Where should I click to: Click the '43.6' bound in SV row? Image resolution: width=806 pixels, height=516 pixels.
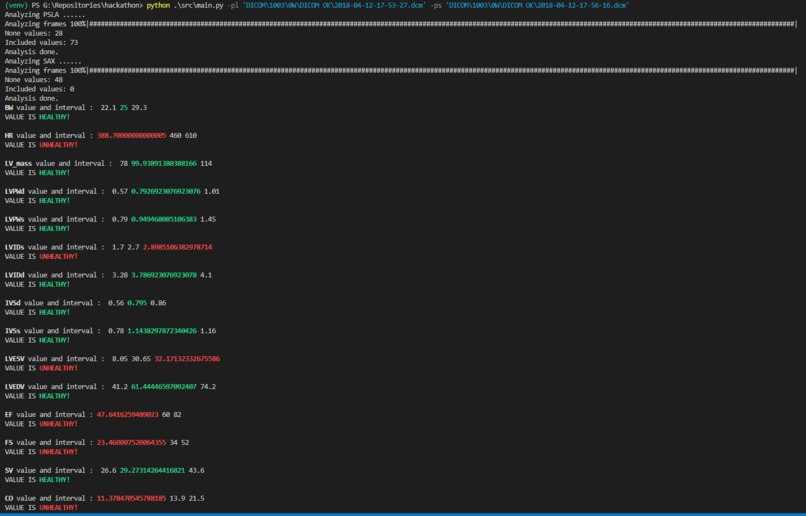coord(196,470)
